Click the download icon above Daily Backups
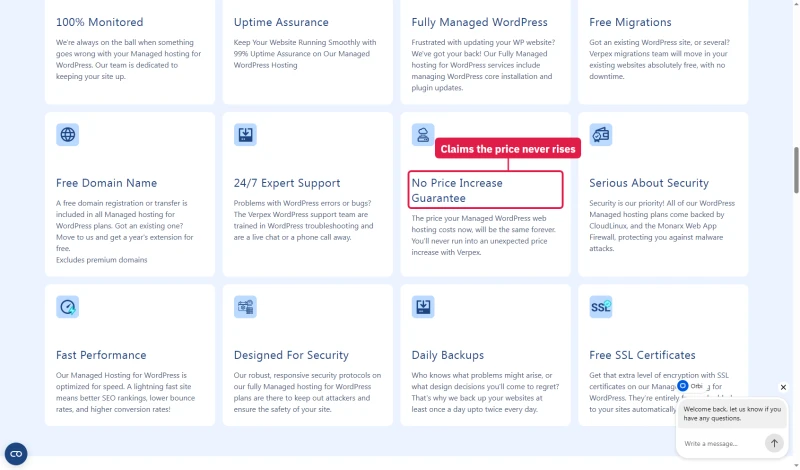Viewport: 800px width, 470px height. click(423, 307)
